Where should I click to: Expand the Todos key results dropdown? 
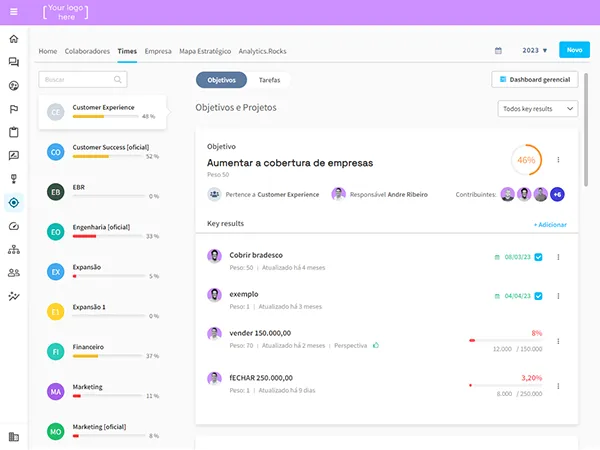tap(538, 109)
